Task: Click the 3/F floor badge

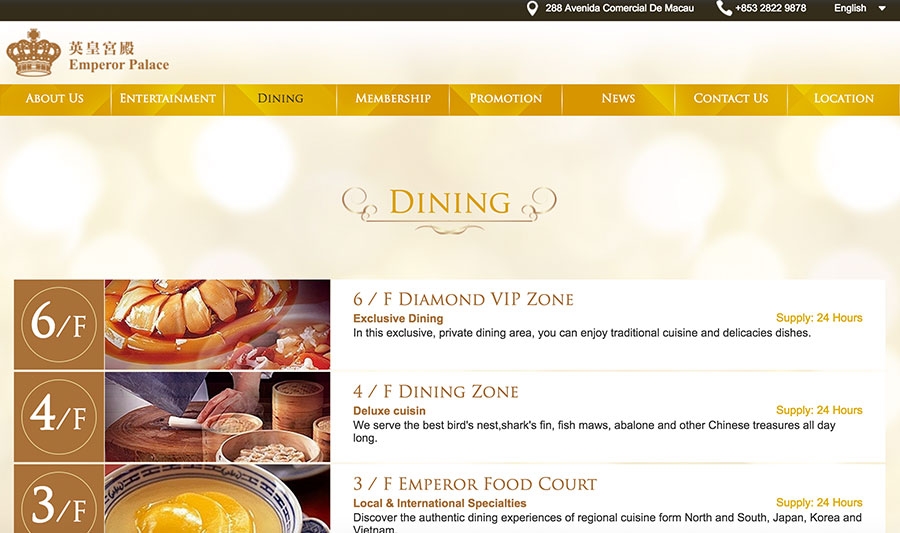Action: (x=59, y=499)
